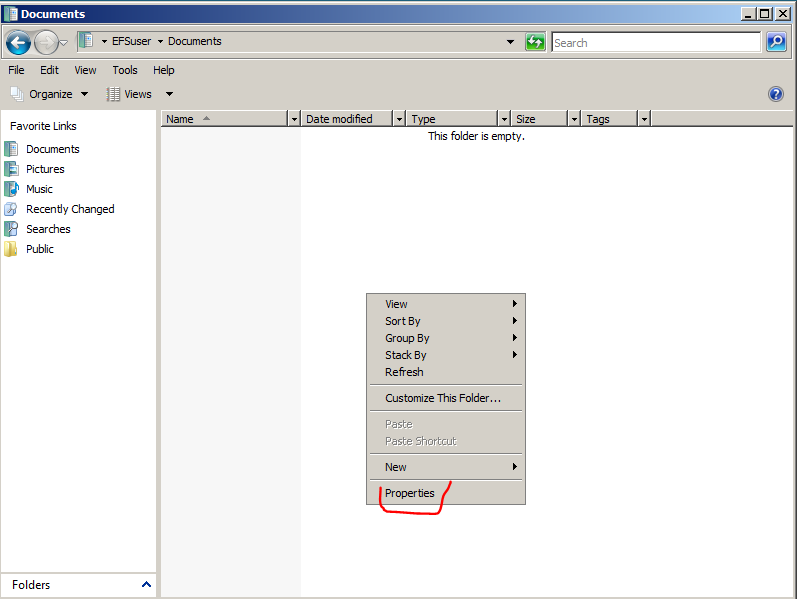Open the File menu
Screen dimensions: 797x599
(16, 70)
